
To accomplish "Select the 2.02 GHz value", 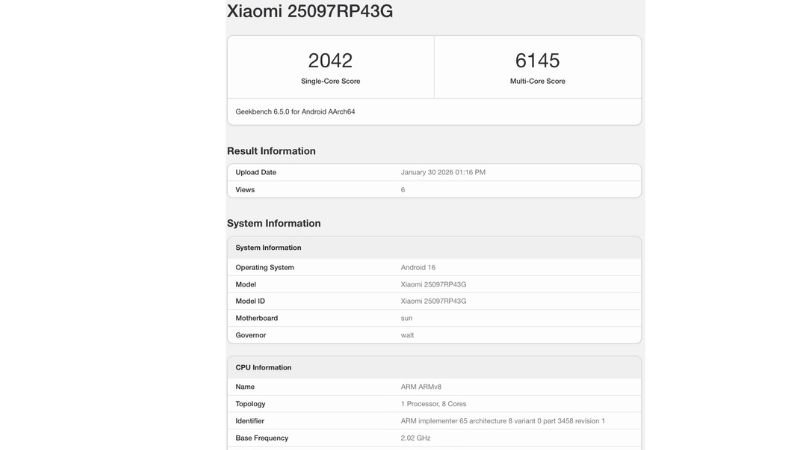I will click(x=415, y=438).
